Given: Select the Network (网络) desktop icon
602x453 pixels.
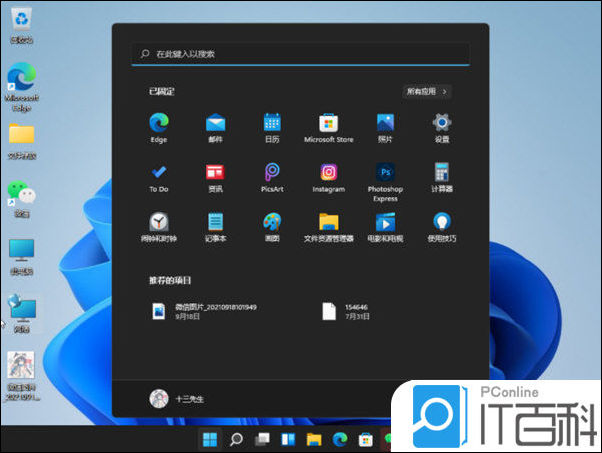Looking at the screenshot, I should pyautogui.click(x=22, y=313).
